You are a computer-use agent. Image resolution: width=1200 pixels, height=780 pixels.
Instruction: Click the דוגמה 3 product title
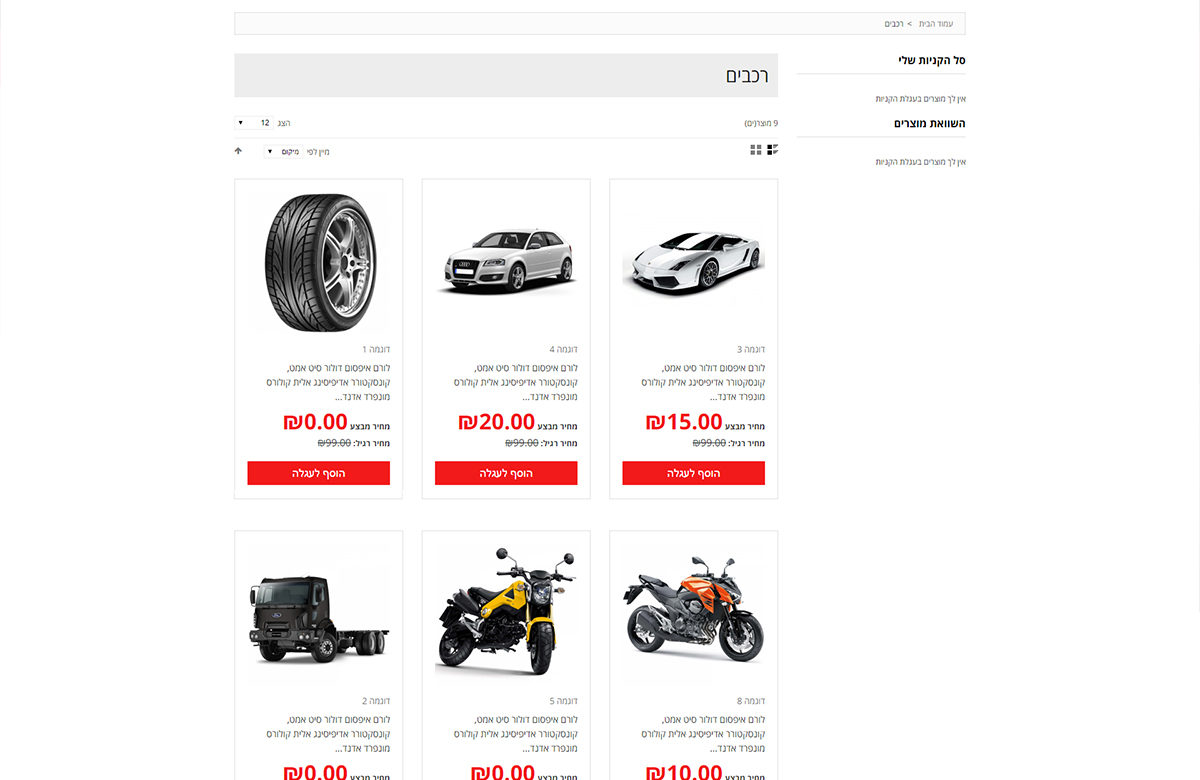click(x=751, y=350)
